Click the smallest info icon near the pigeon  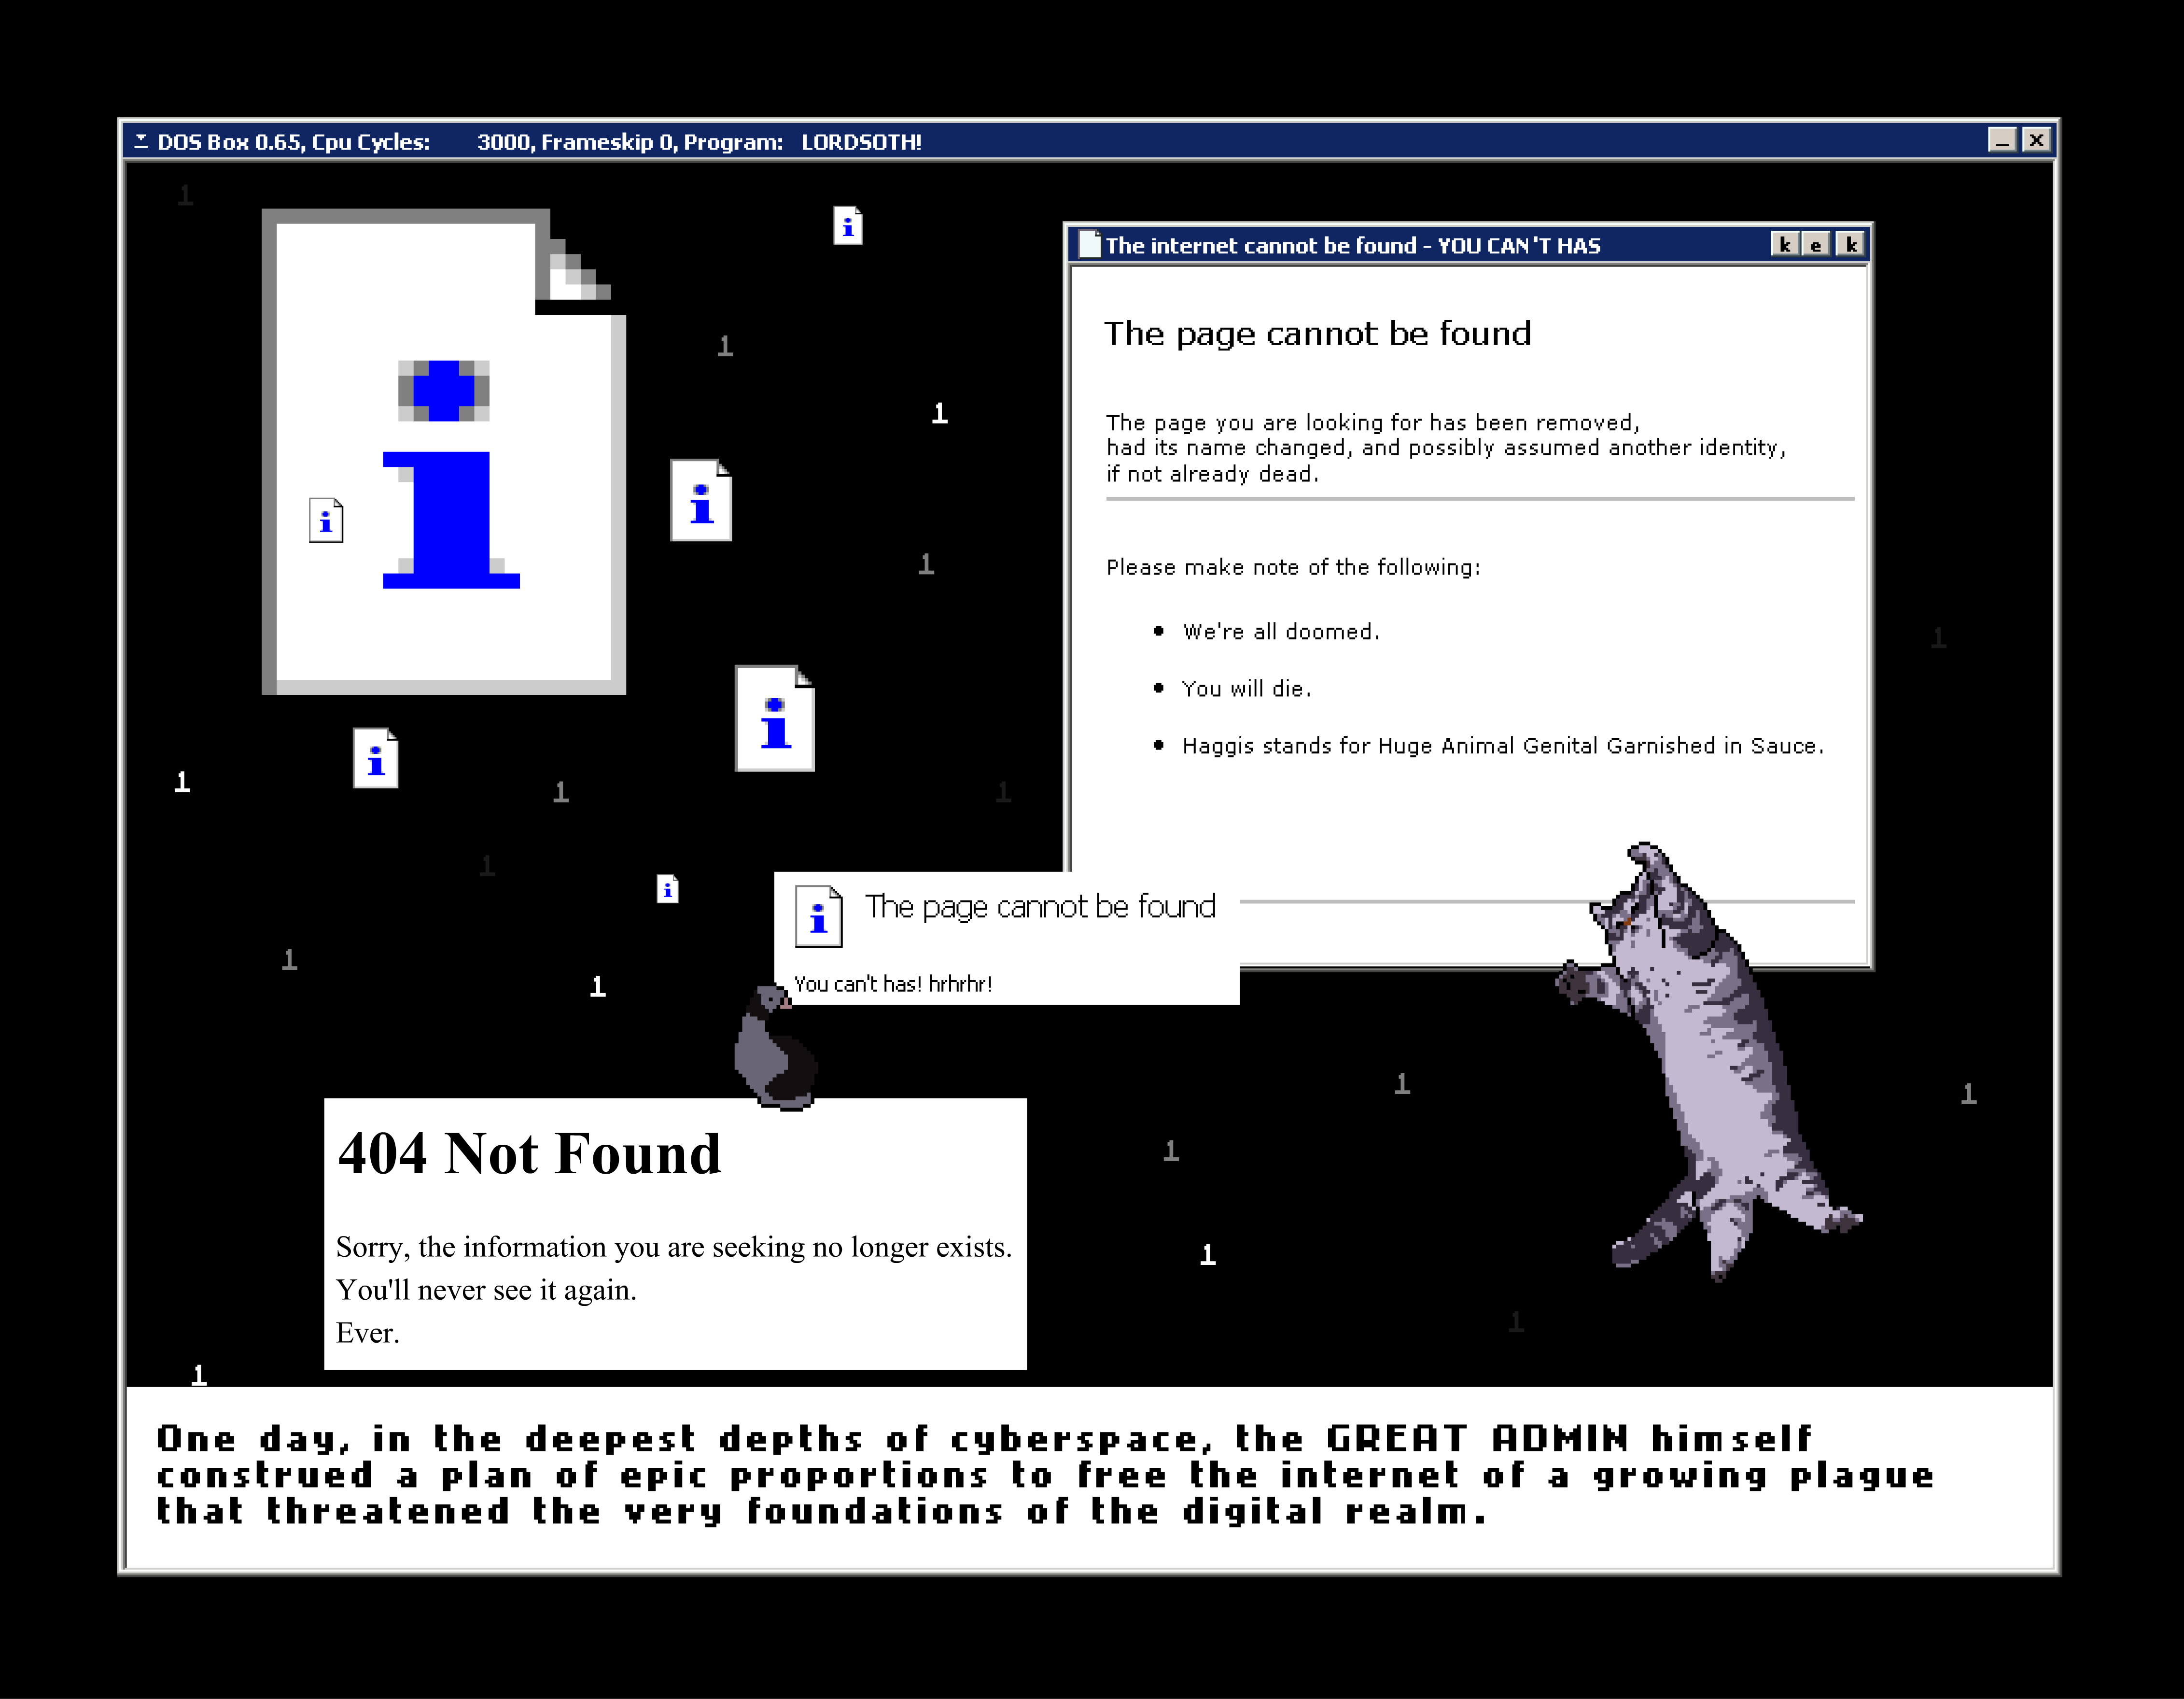(668, 888)
